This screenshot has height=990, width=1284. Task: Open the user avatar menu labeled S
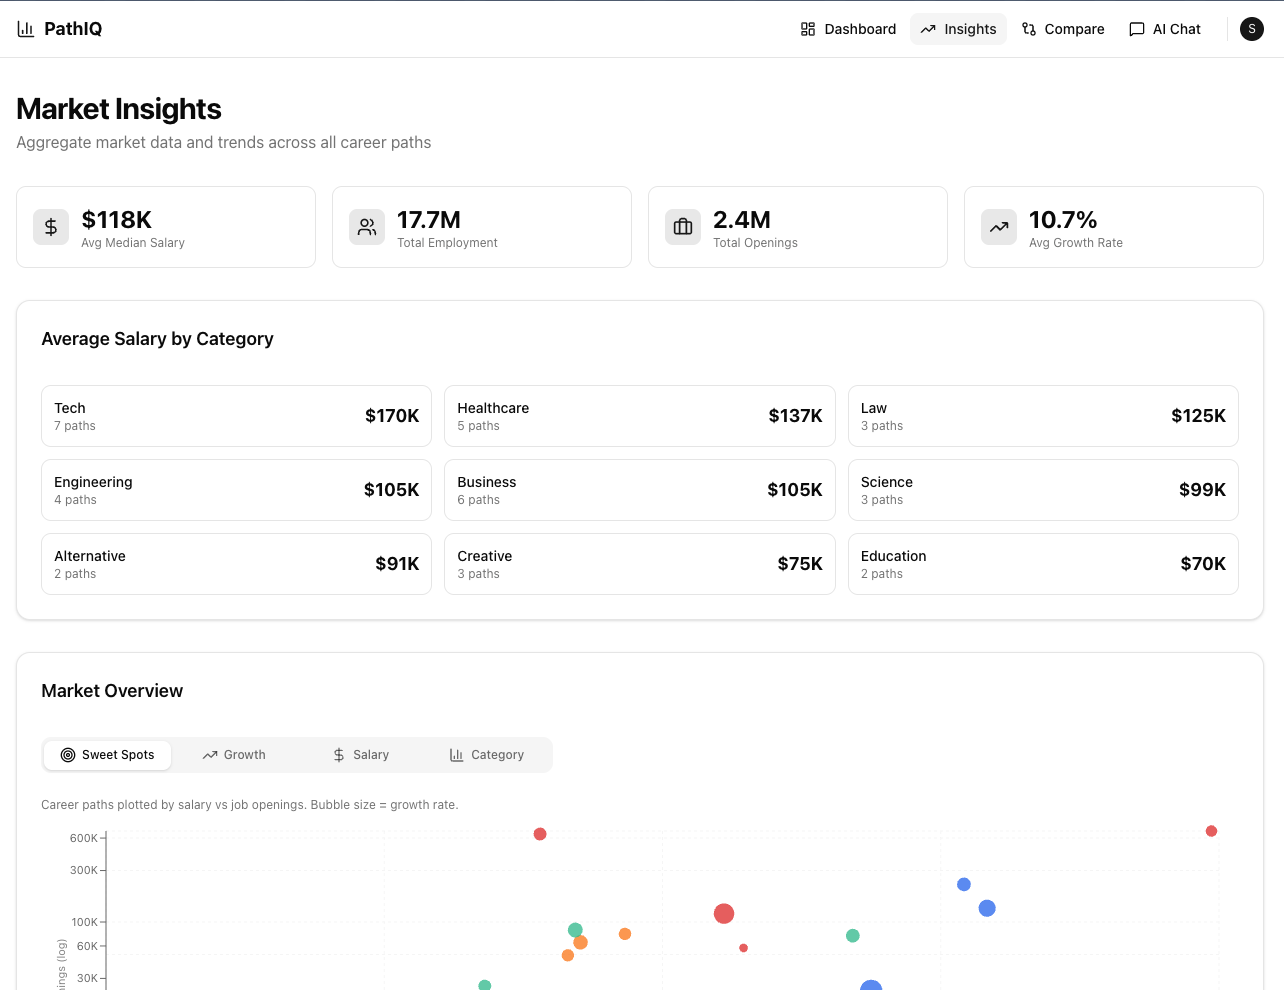(1252, 29)
